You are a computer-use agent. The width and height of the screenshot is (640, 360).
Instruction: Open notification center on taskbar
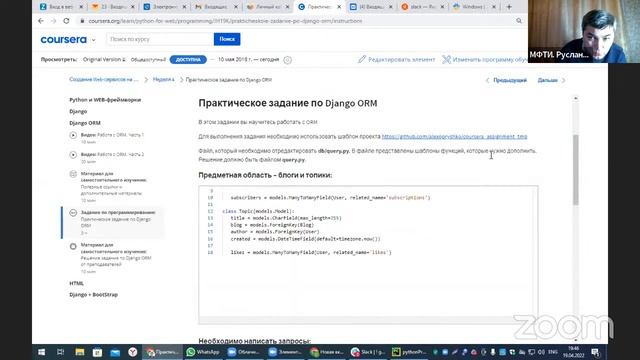596,352
